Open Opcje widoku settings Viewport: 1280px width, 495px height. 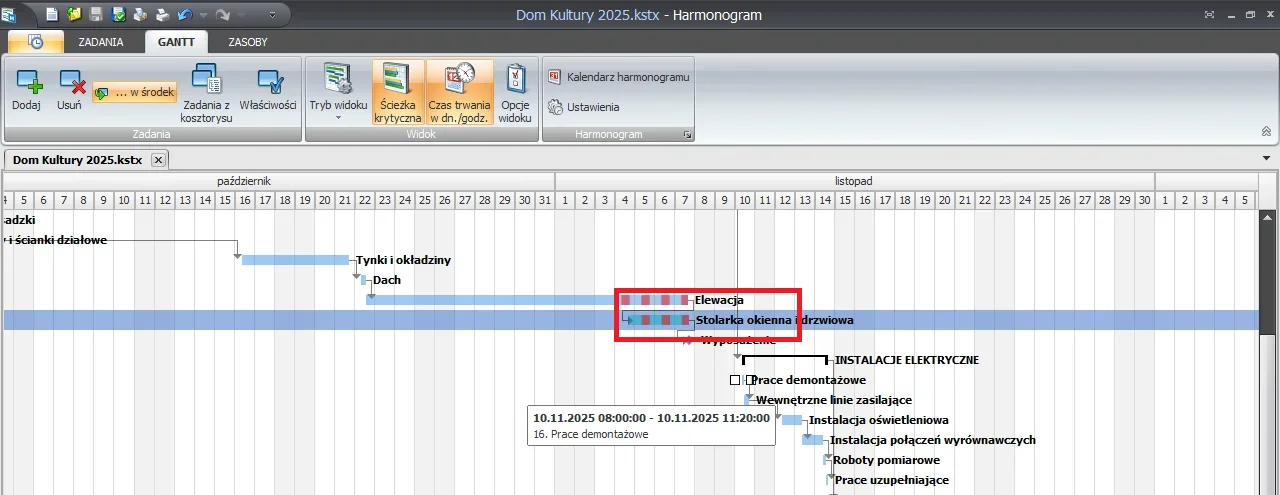pyautogui.click(x=515, y=92)
